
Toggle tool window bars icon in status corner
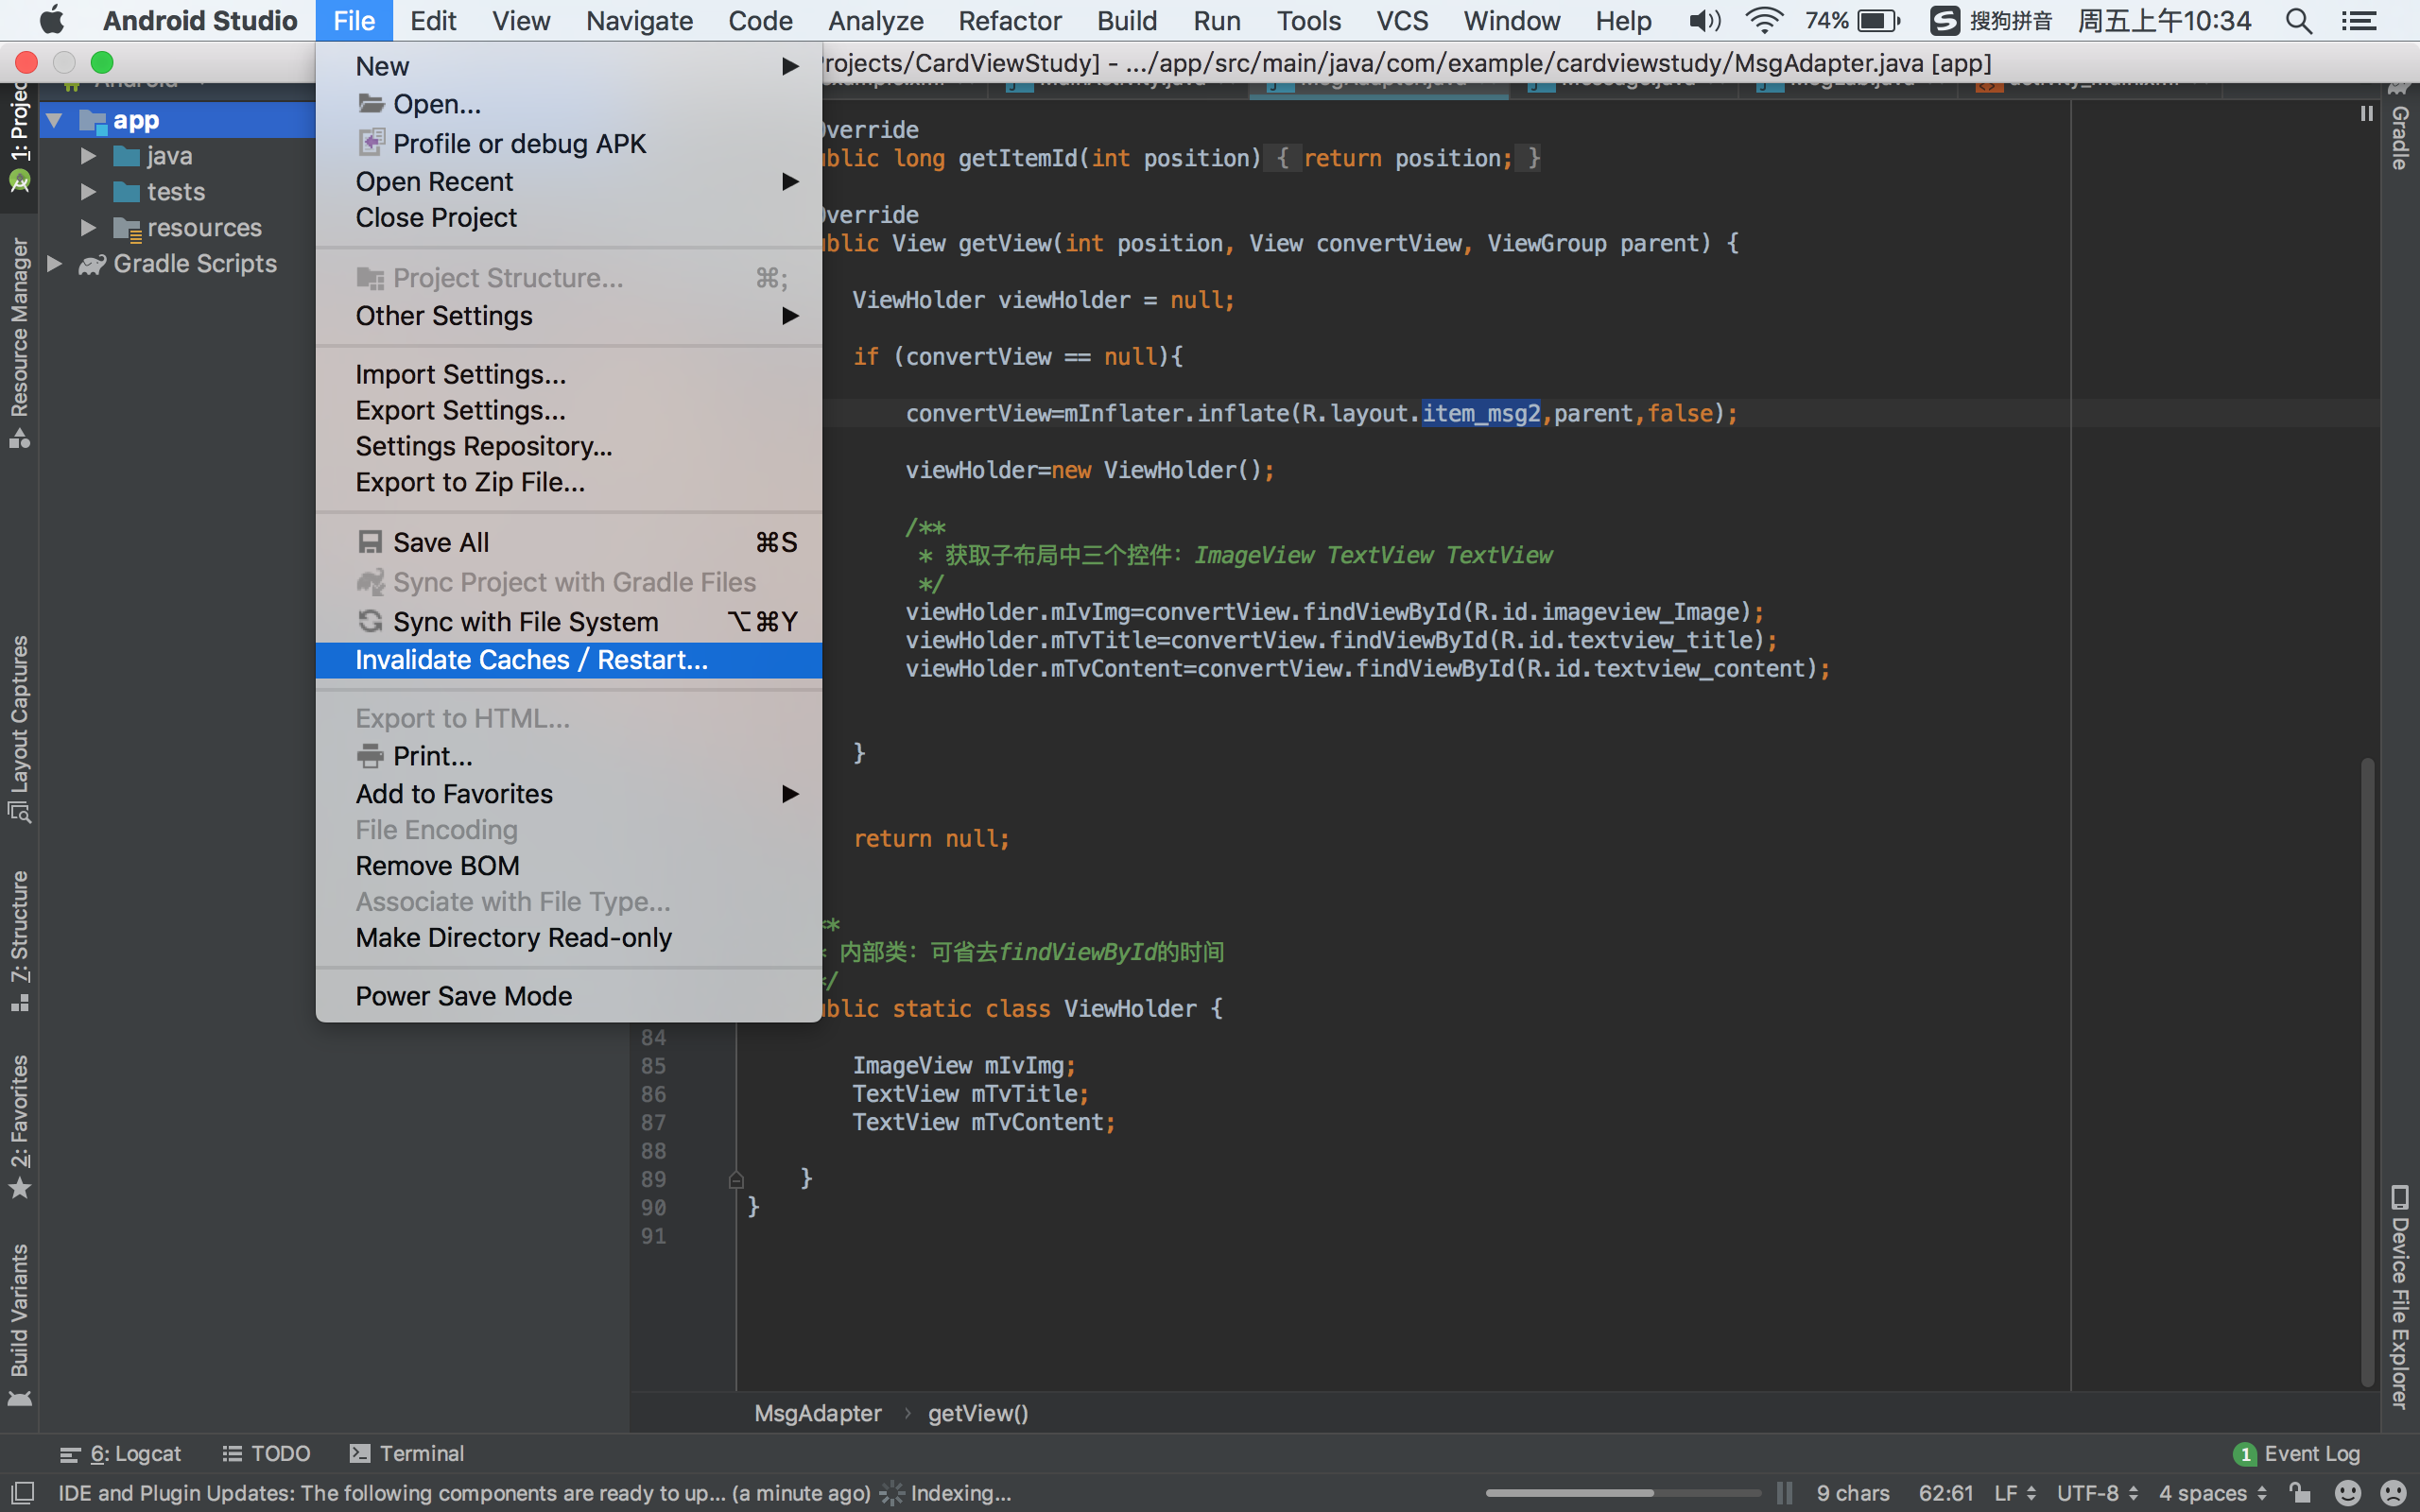pyautogui.click(x=21, y=1493)
